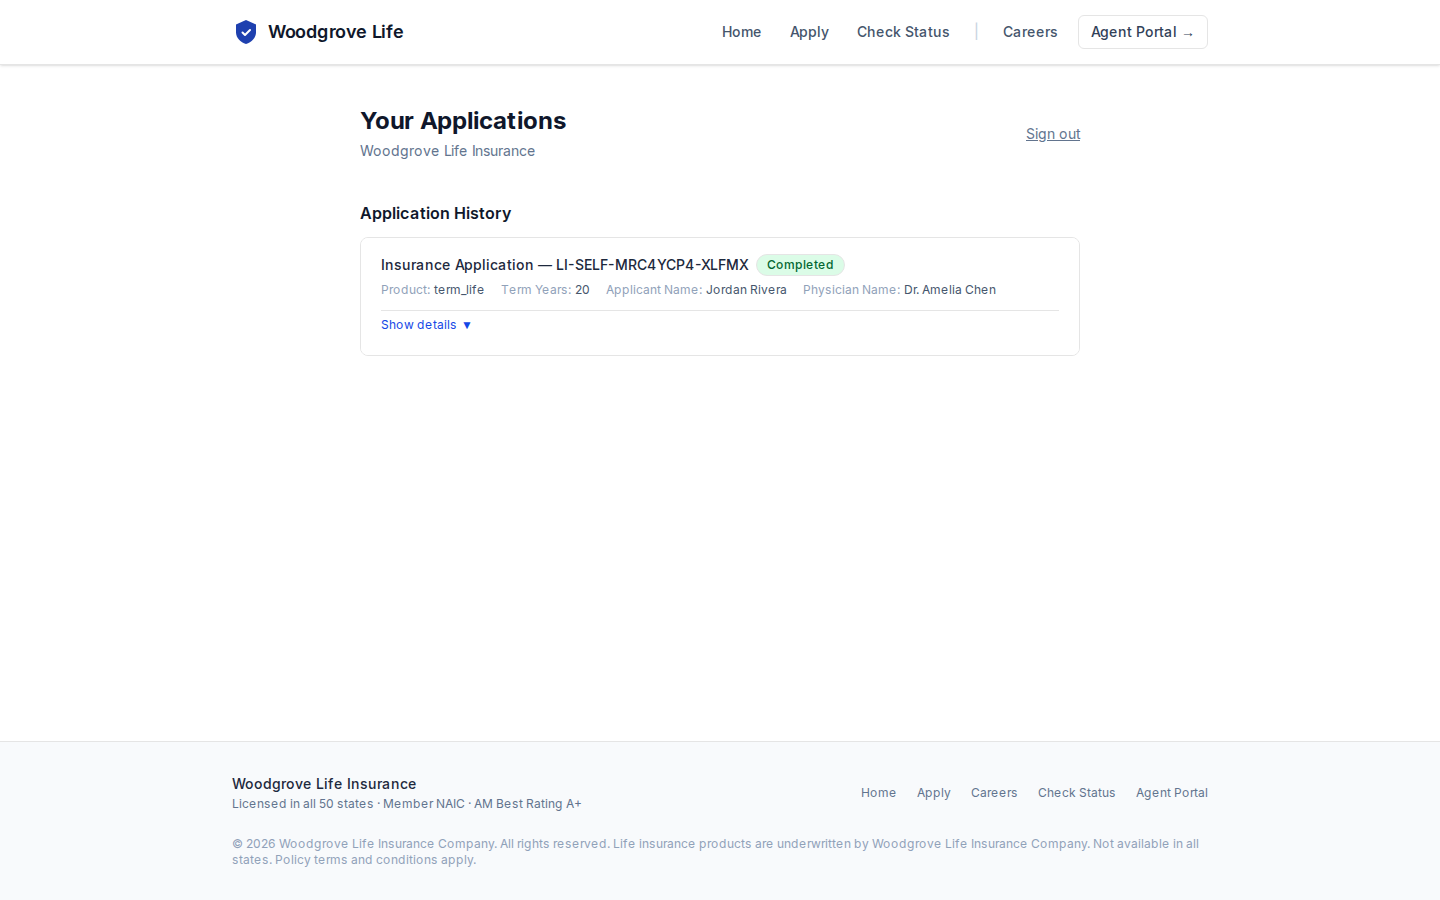
Task: Open Careers in the top navigation
Action: [x=1030, y=32]
